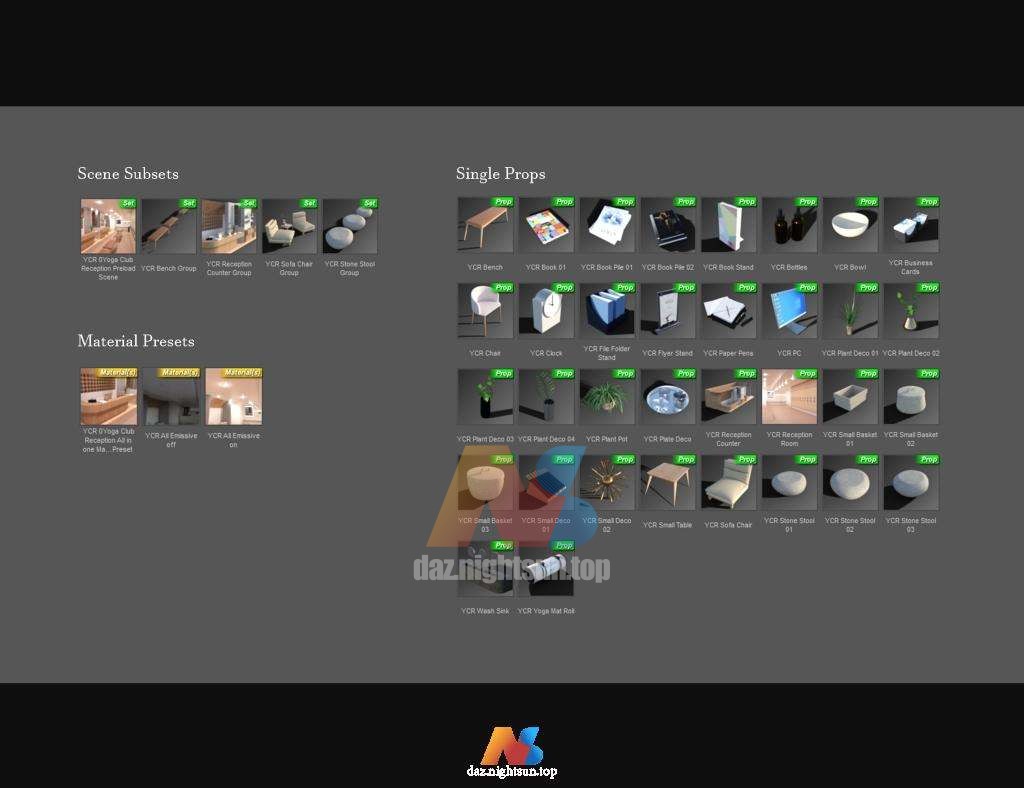Select the YCR Wash Sink prop
Viewport: 1024px width, 788px height.
(485, 569)
